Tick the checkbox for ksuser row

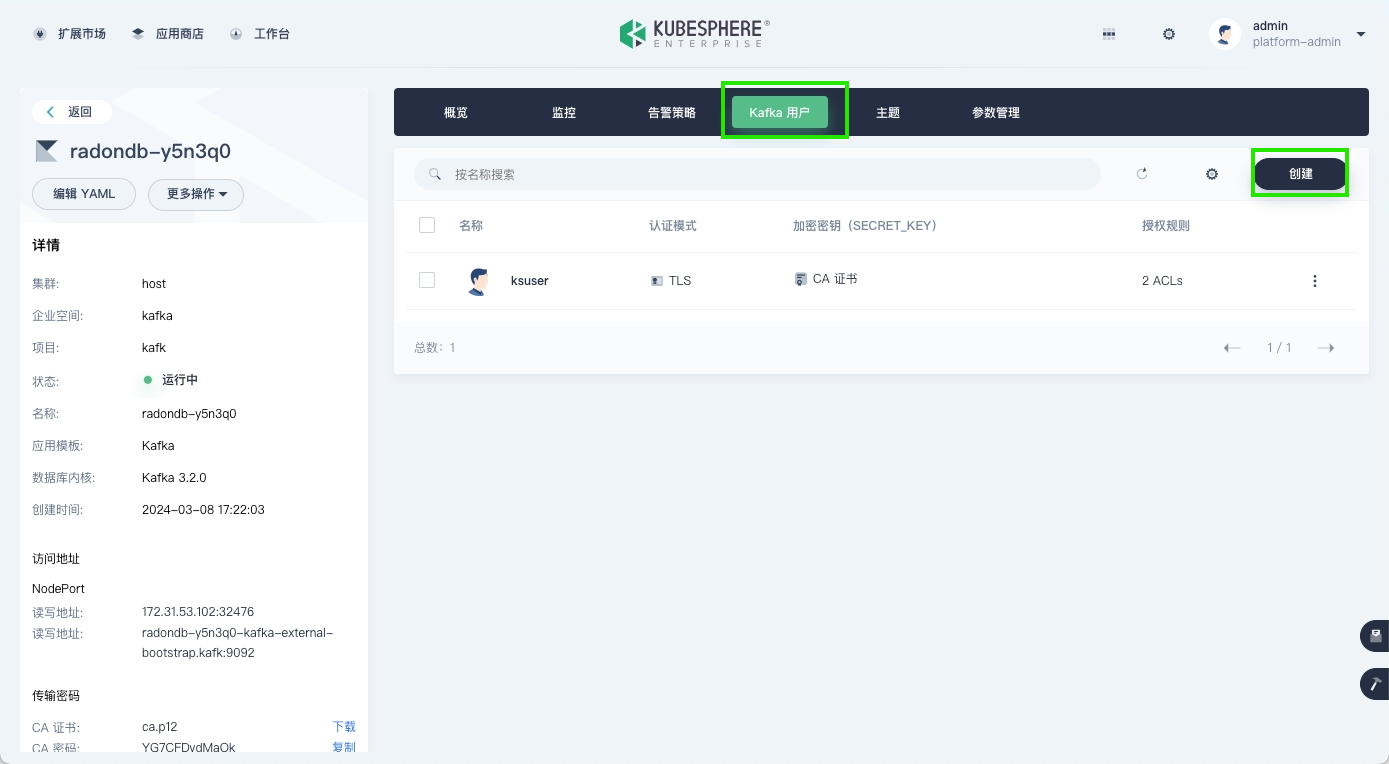point(427,281)
